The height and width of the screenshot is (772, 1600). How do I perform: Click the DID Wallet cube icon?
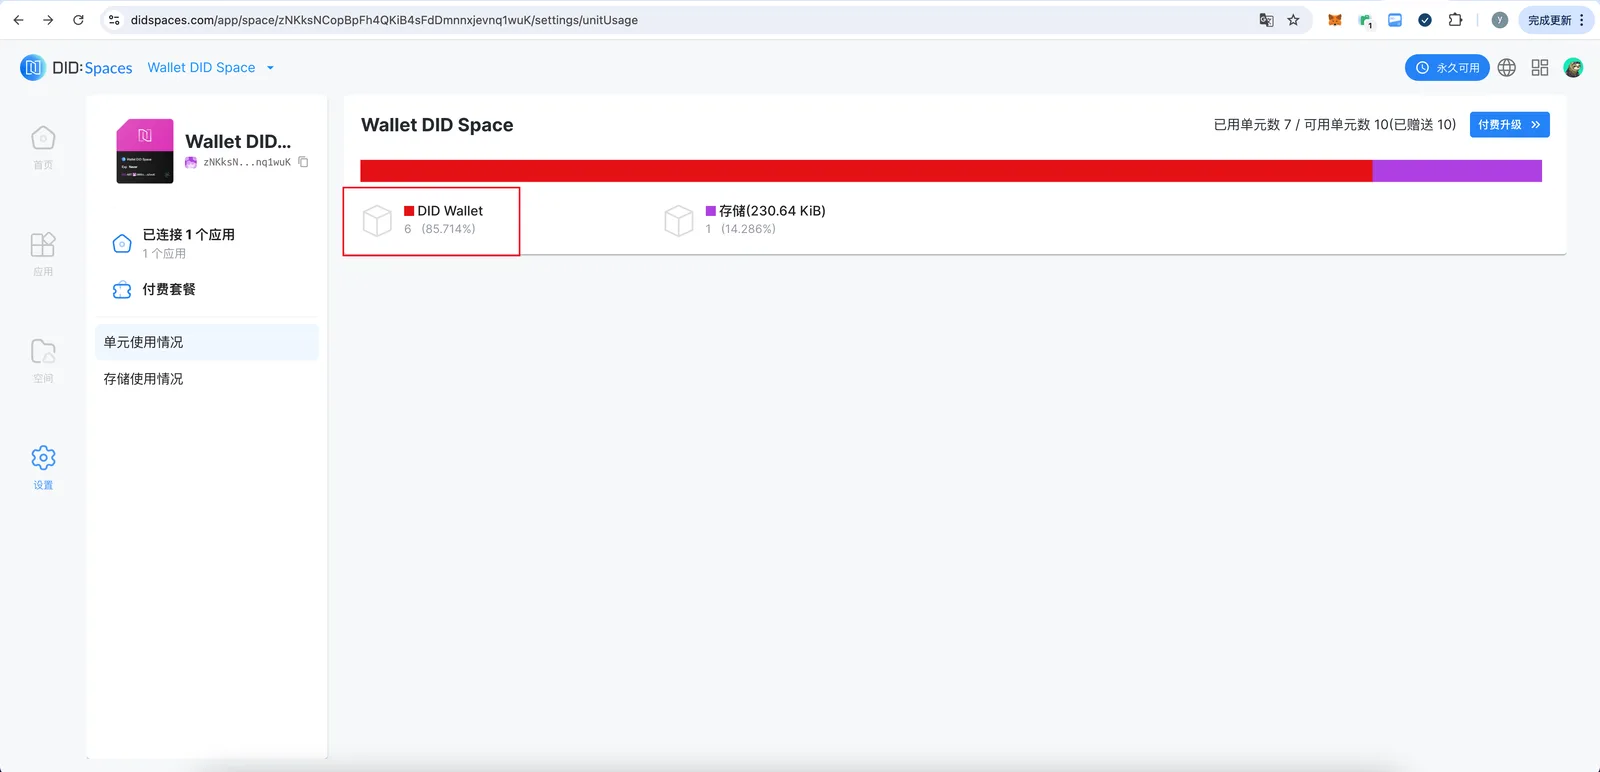[377, 220]
